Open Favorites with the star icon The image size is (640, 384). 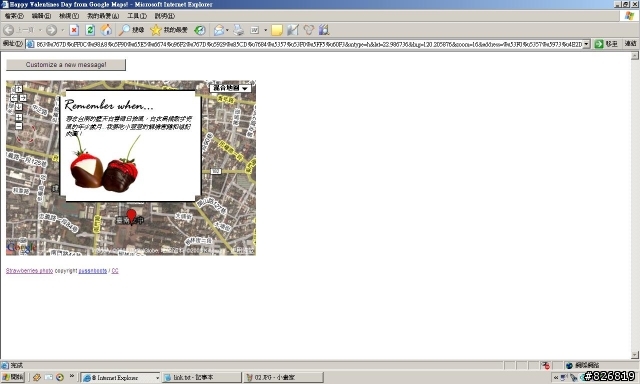coord(169,30)
